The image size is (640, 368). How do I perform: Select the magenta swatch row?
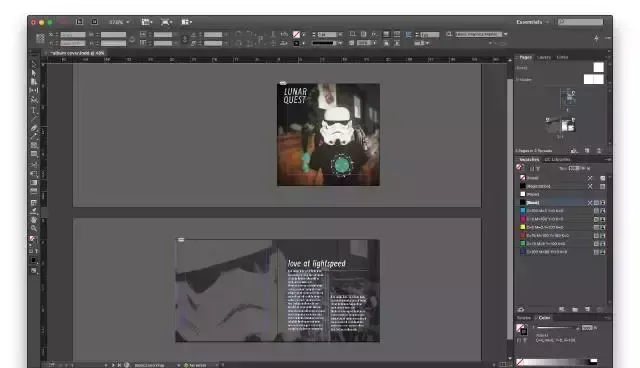click(x=562, y=219)
